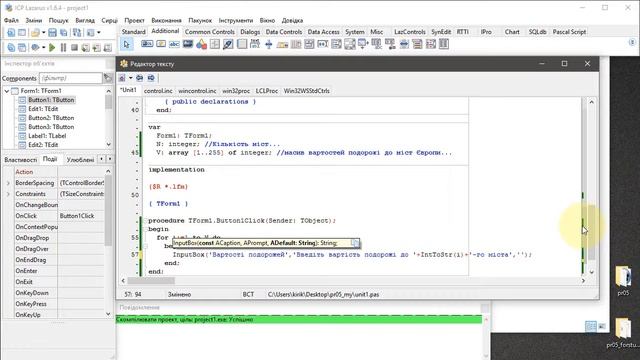Place cursor on the InputBox code line

click(x=352, y=255)
